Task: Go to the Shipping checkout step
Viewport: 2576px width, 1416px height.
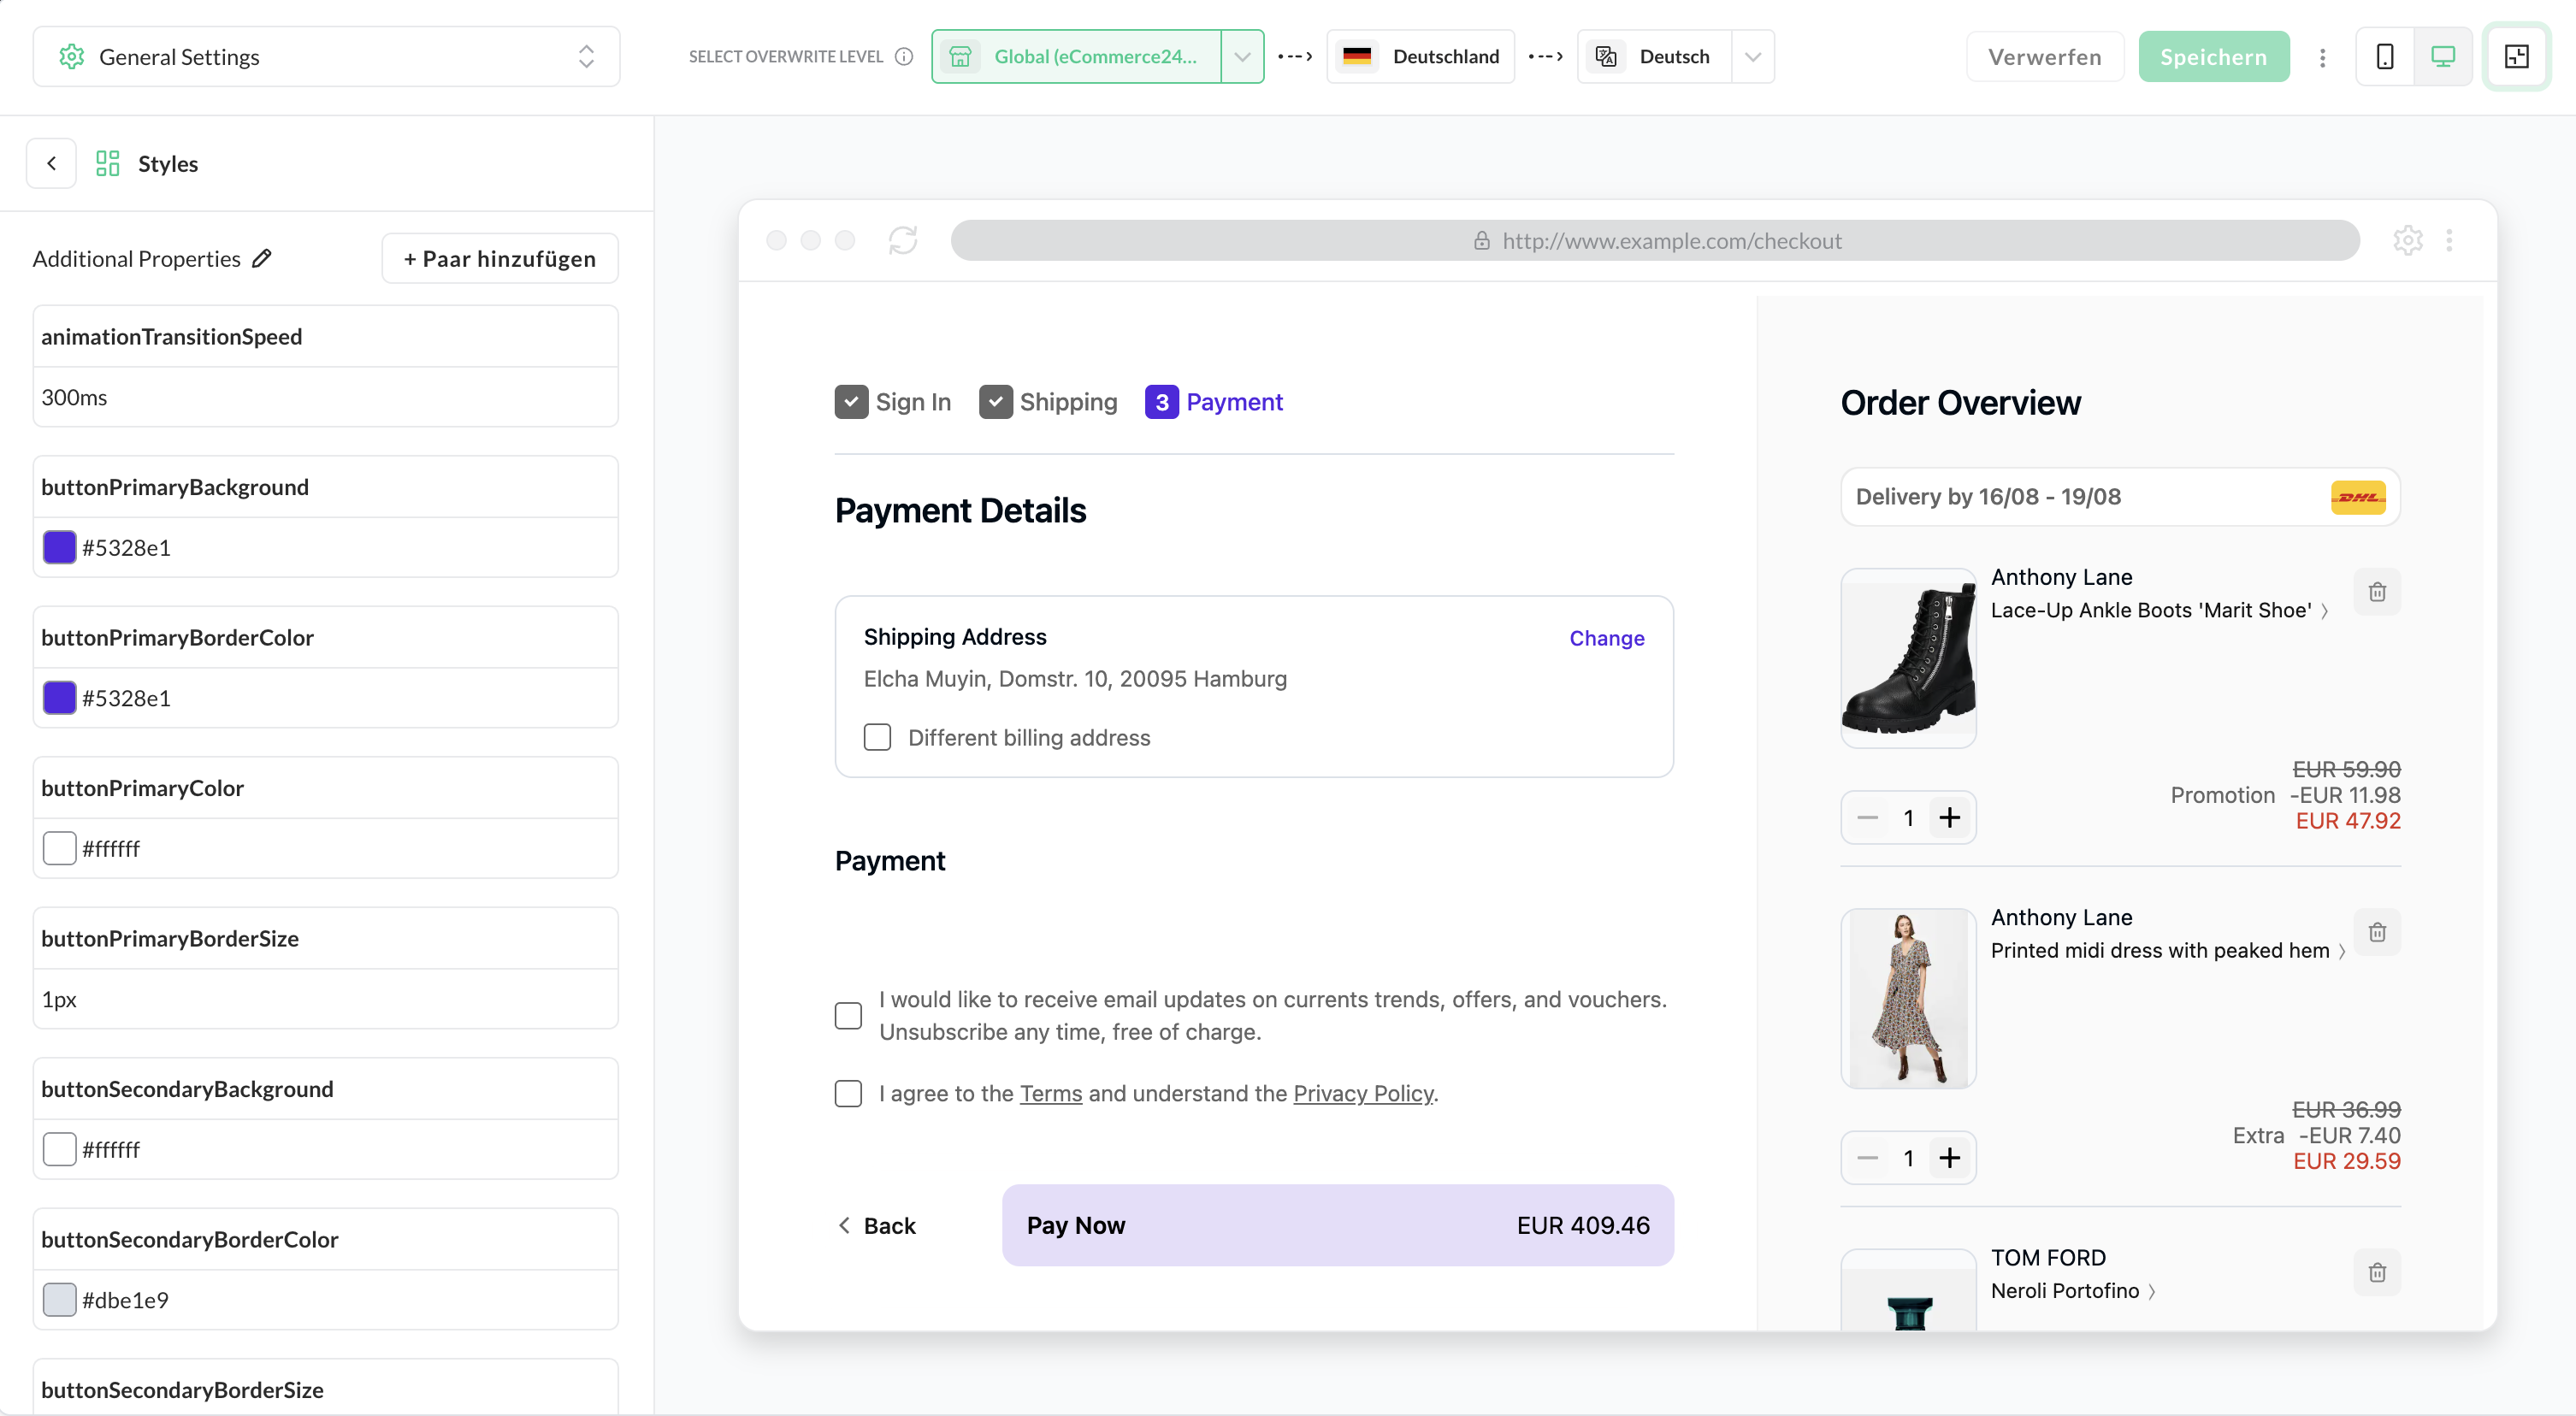Action: click(x=1048, y=402)
